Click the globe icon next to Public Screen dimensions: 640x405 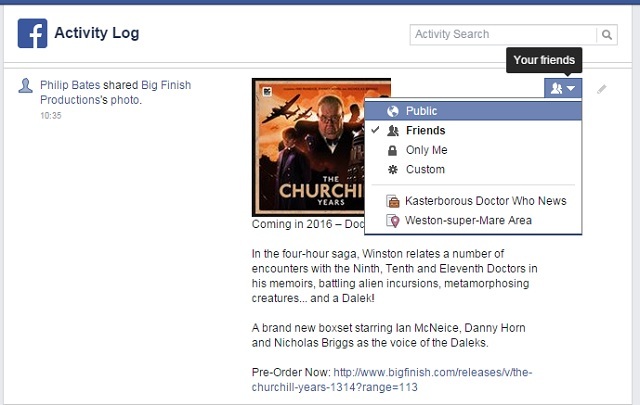pyautogui.click(x=393, y=111)
